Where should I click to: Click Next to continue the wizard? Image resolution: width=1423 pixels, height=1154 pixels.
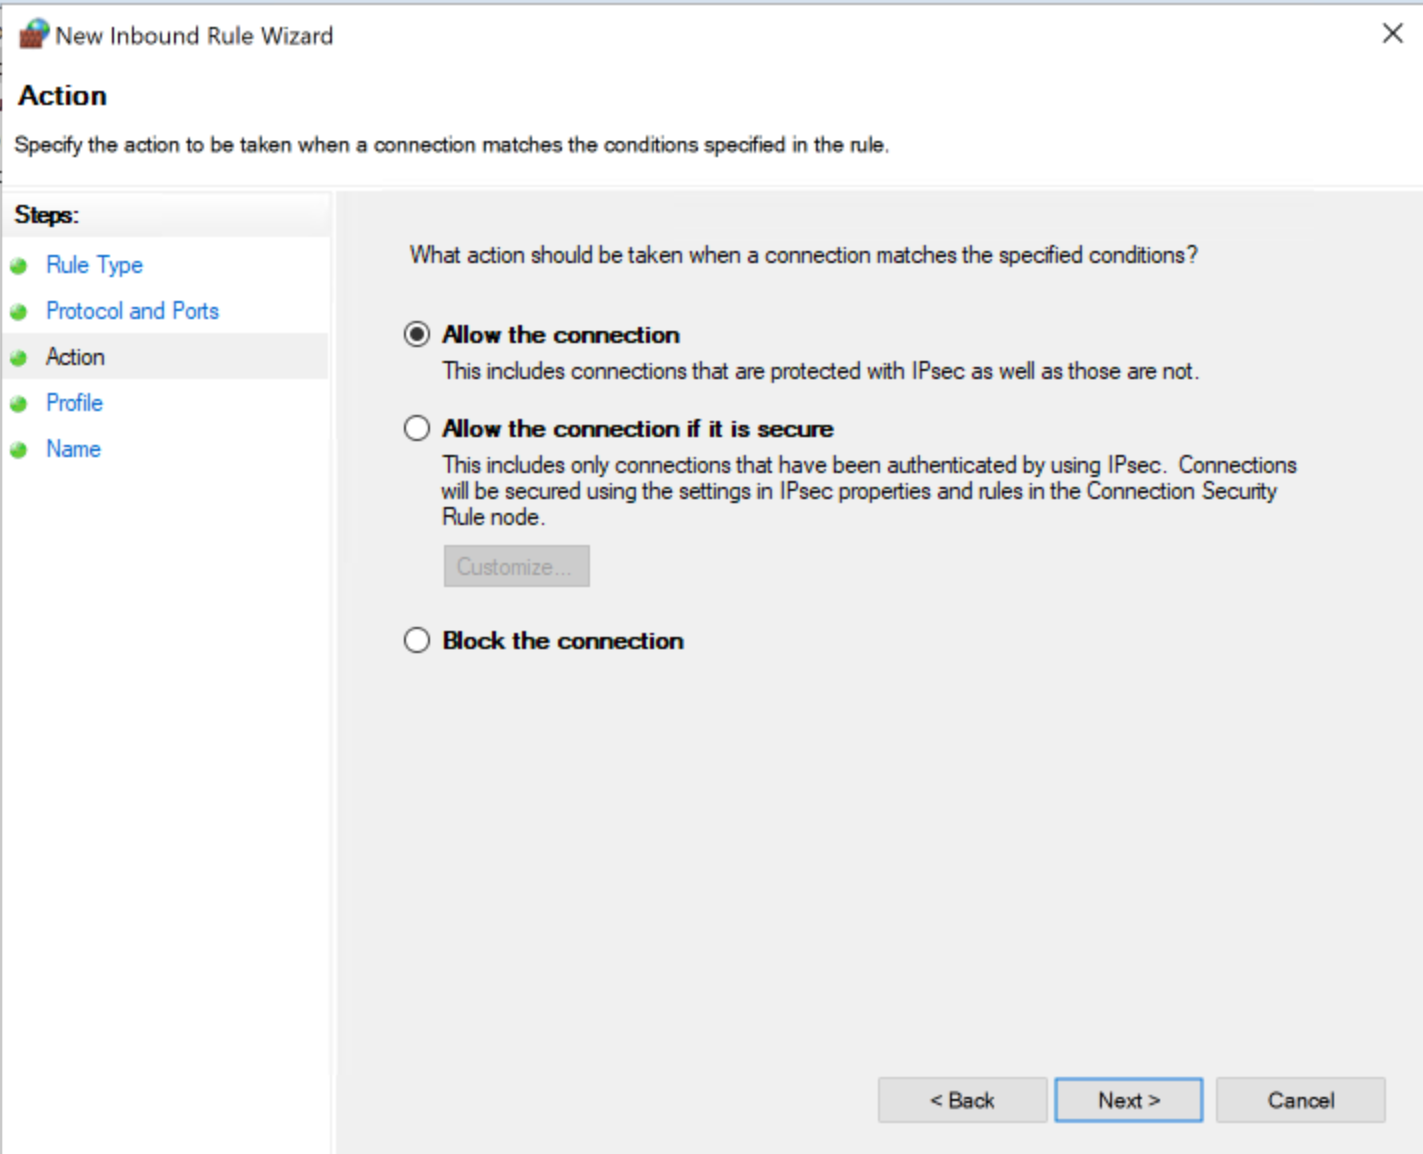[1128, 1100]
